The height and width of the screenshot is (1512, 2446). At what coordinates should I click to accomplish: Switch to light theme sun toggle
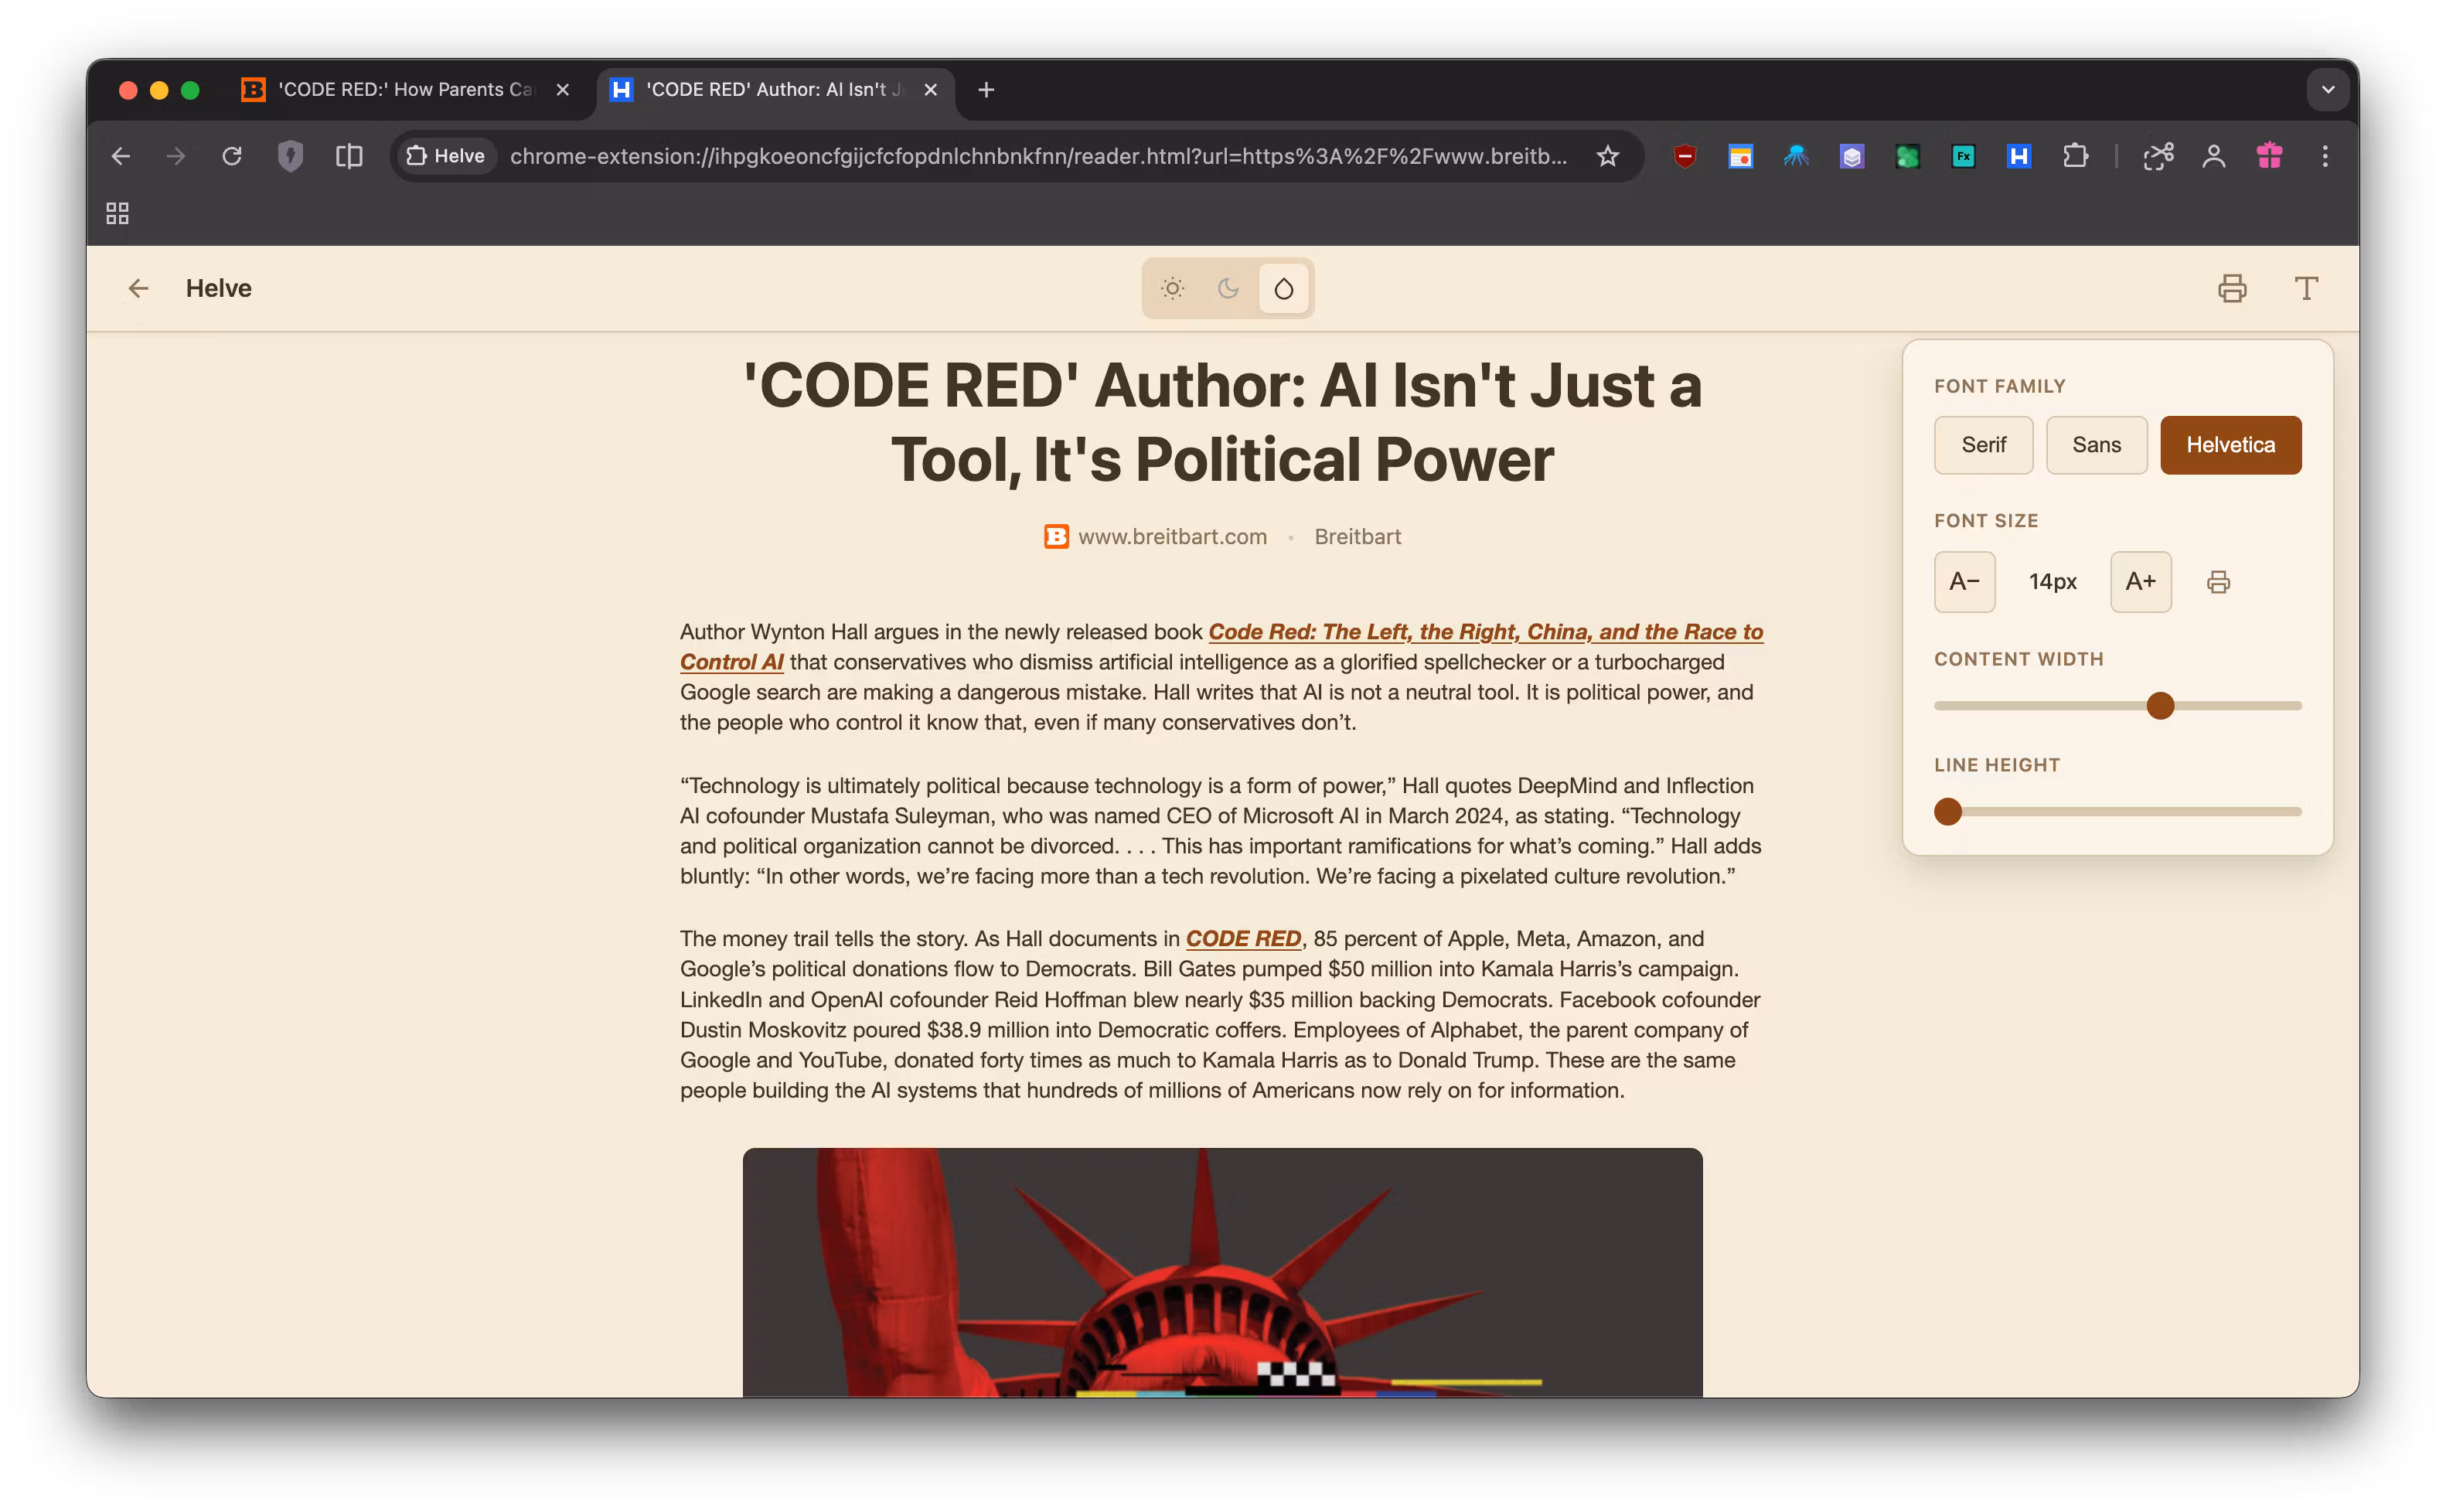[x=1172, y=289]
